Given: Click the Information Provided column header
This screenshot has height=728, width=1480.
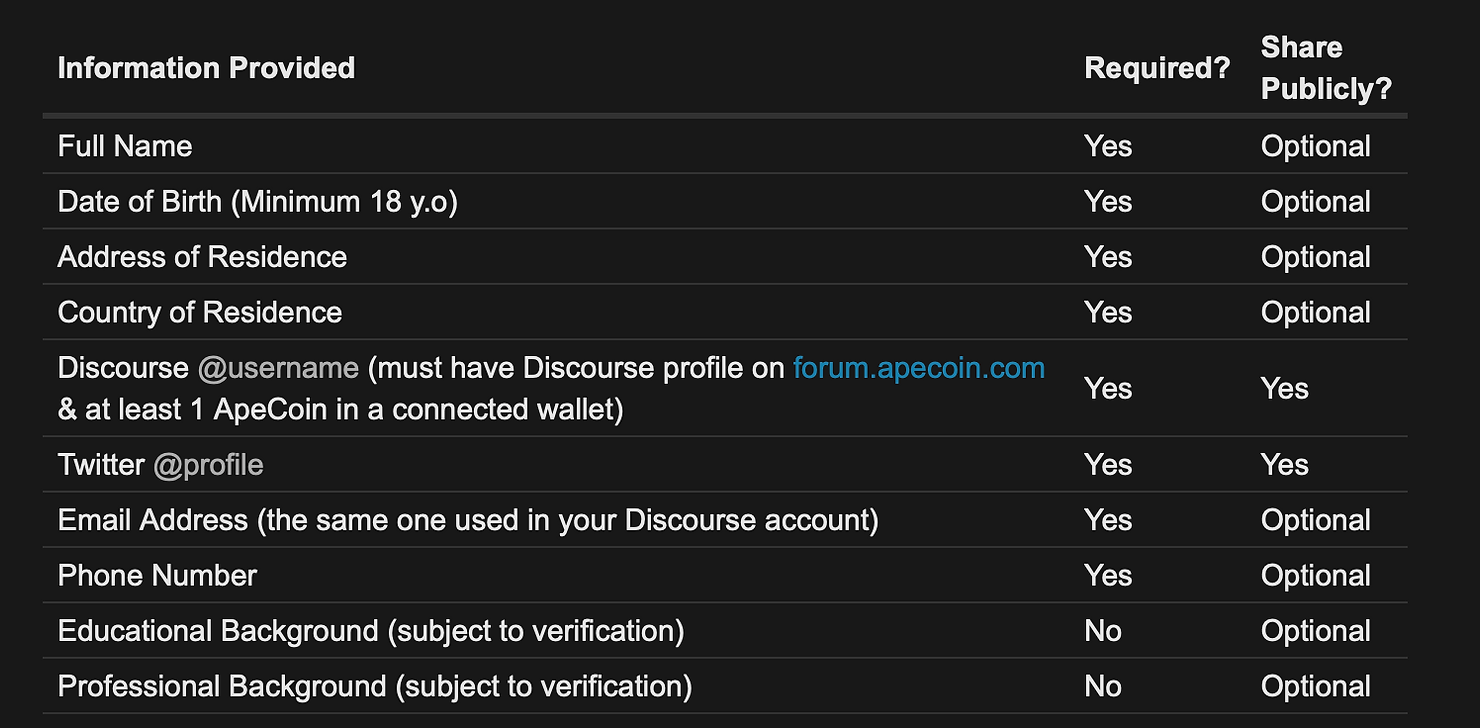Looking at the screenshot, I should tap(206, 67).
